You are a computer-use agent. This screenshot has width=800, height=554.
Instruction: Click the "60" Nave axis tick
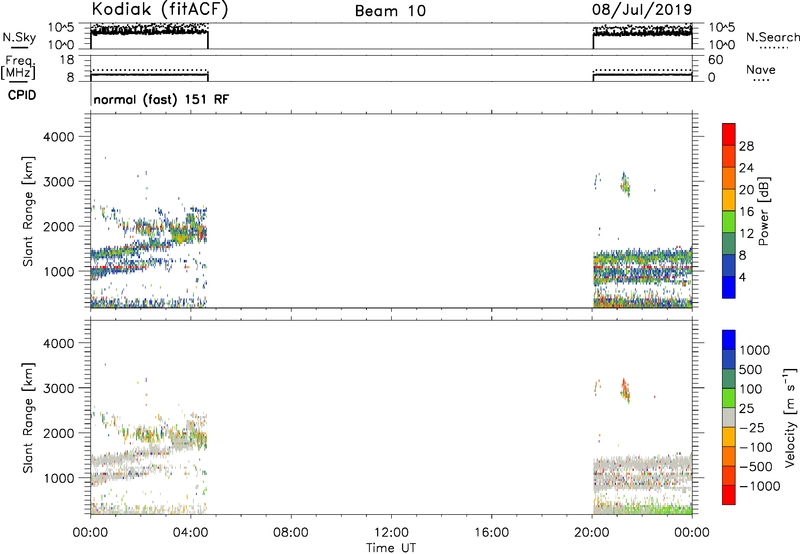(x=715, y=60)
